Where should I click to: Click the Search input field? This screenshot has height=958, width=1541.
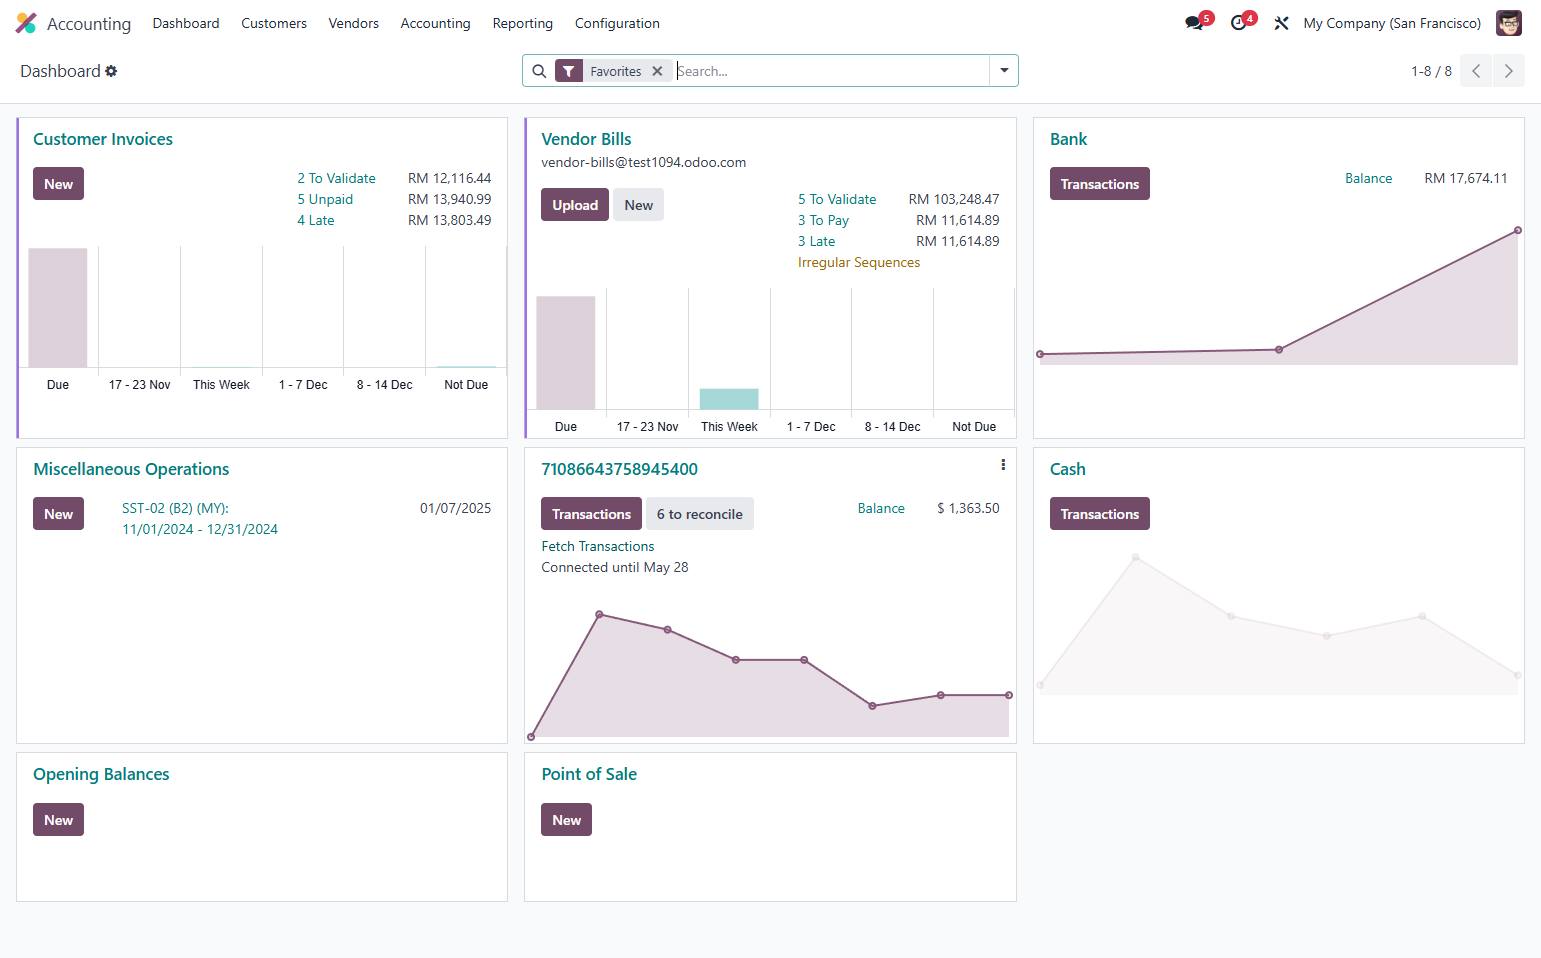(832, 71)
